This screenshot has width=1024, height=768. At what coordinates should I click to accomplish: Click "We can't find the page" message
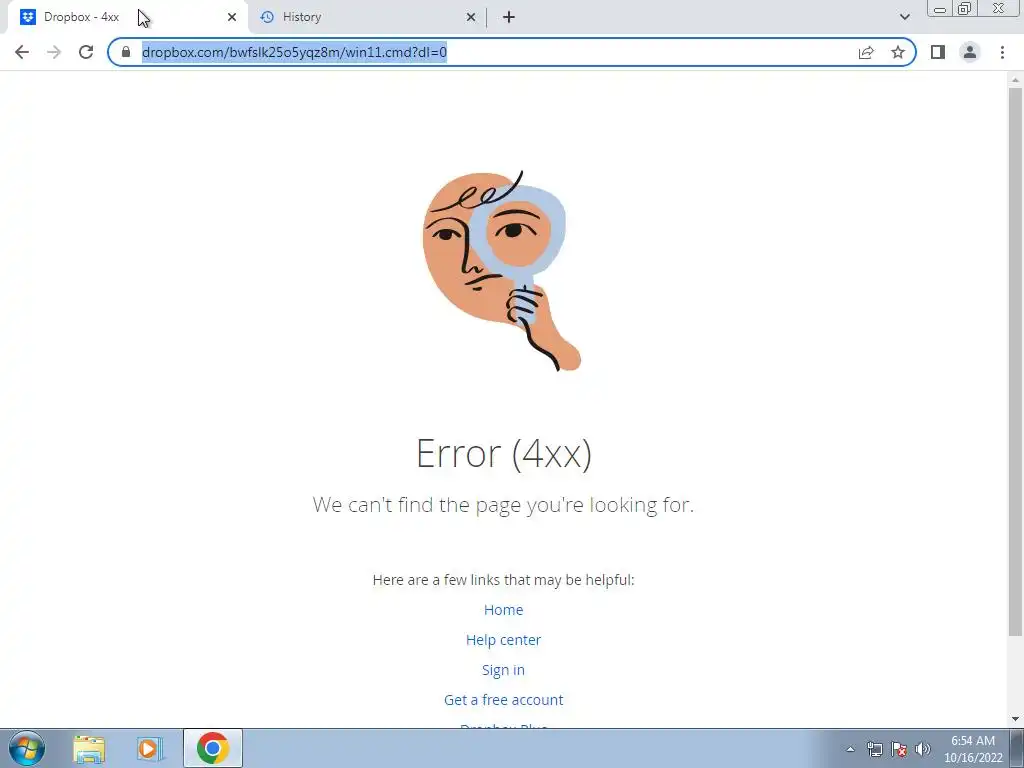(504, 505)
